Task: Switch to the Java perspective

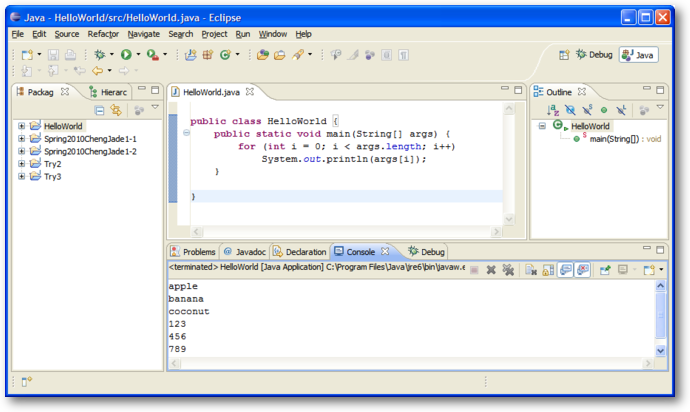Action: click(639, 55)
